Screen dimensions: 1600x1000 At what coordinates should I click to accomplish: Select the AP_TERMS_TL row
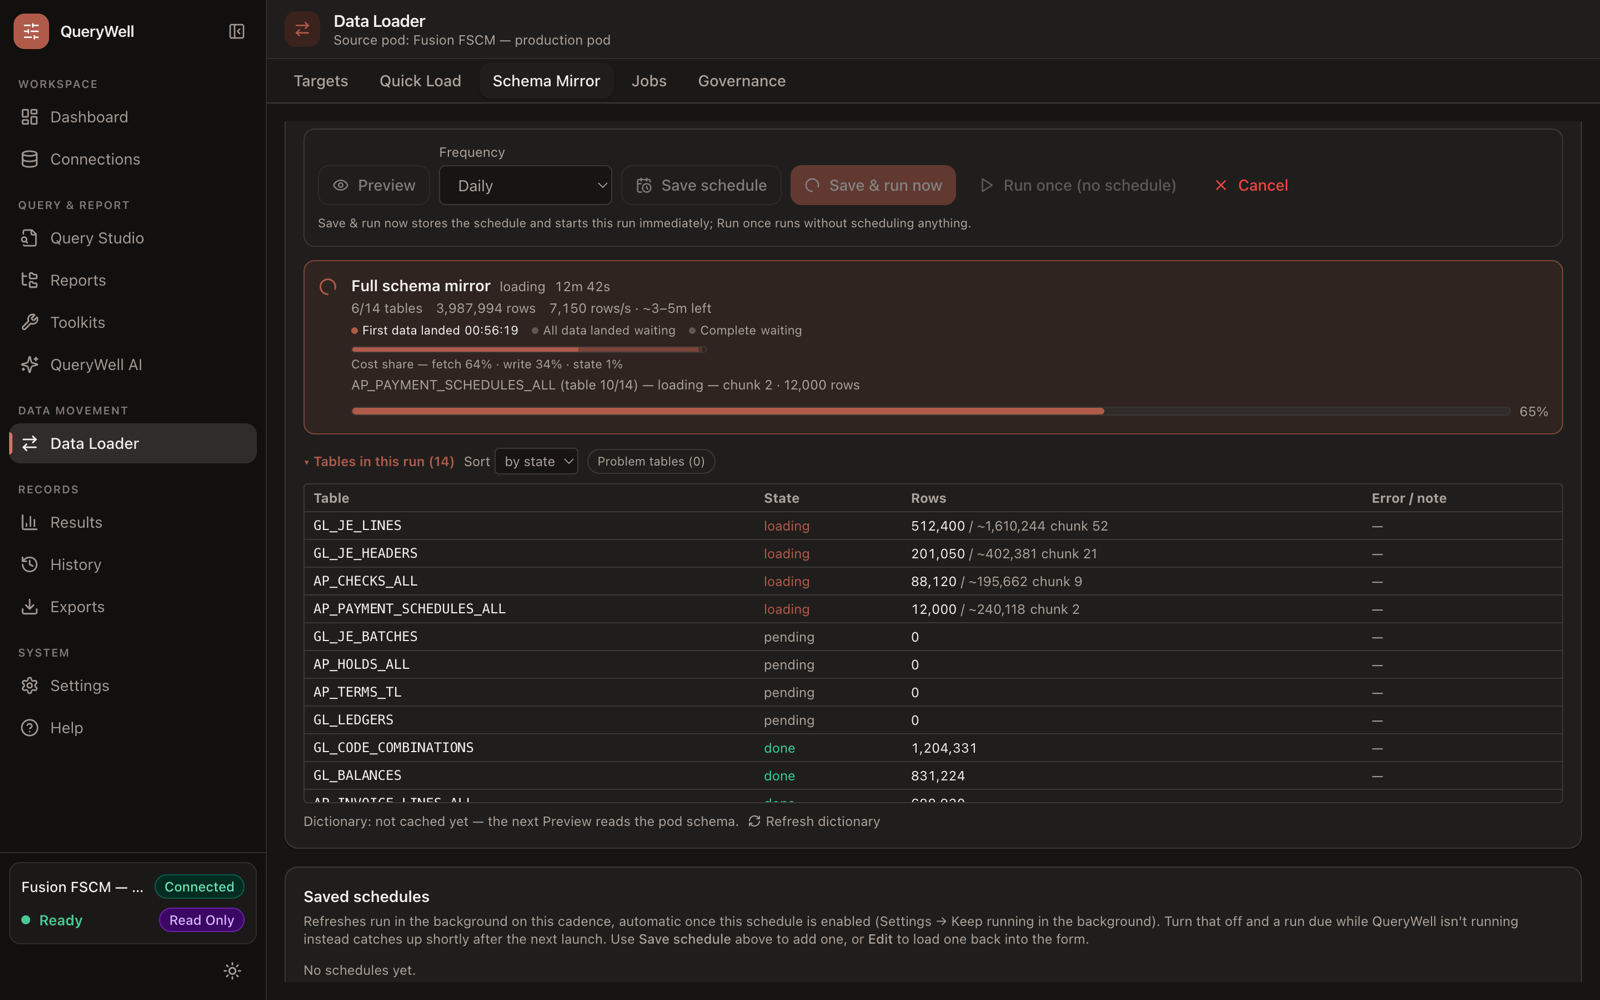coord(932,692)
